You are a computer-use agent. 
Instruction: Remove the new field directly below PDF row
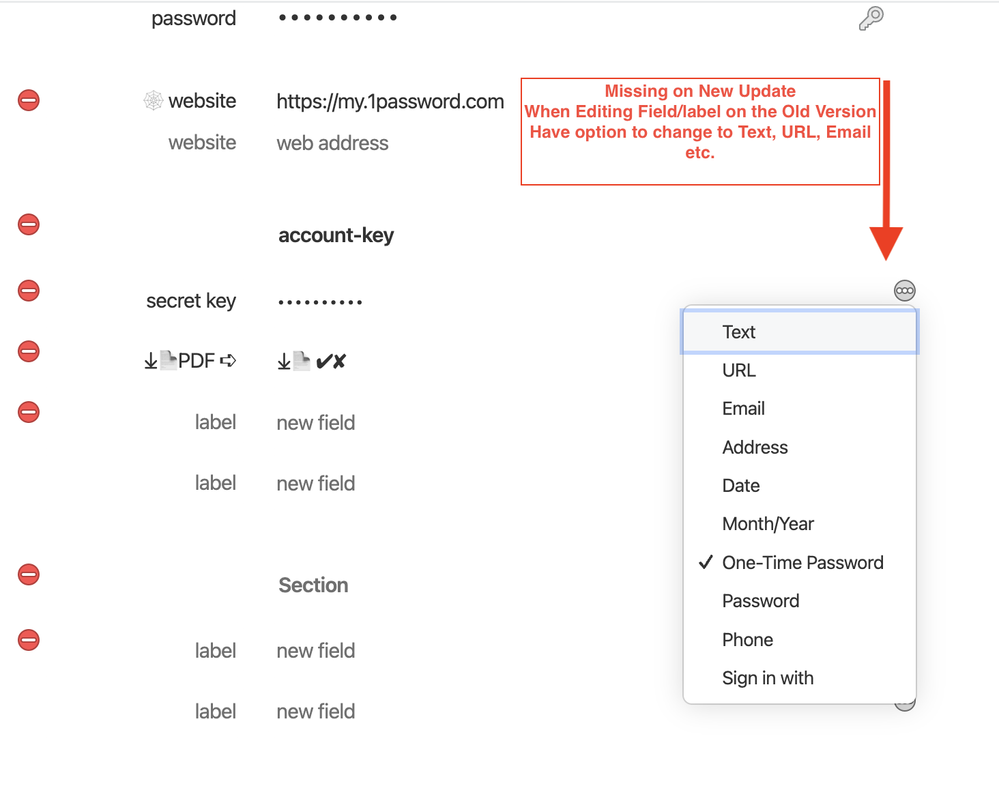click(29, 412)
